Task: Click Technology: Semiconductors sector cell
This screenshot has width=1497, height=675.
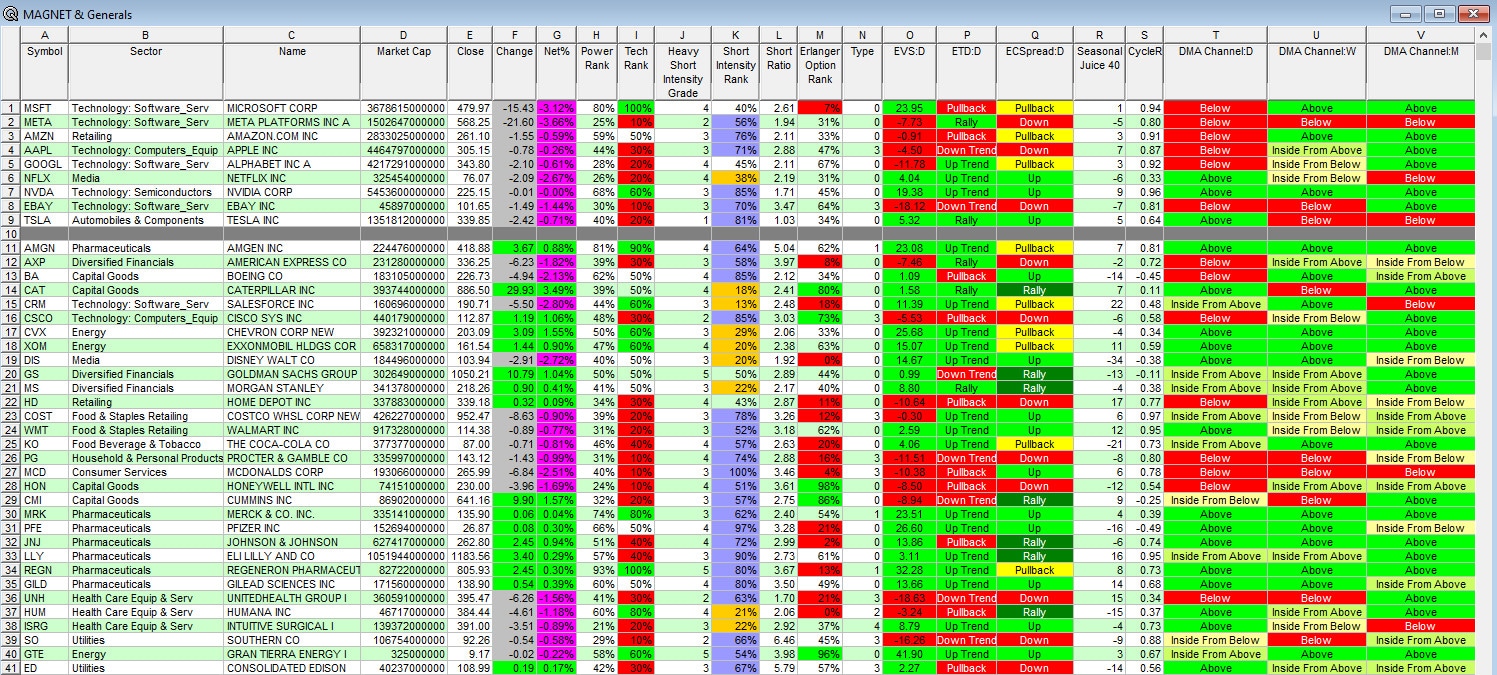Action: coord(146,191)
